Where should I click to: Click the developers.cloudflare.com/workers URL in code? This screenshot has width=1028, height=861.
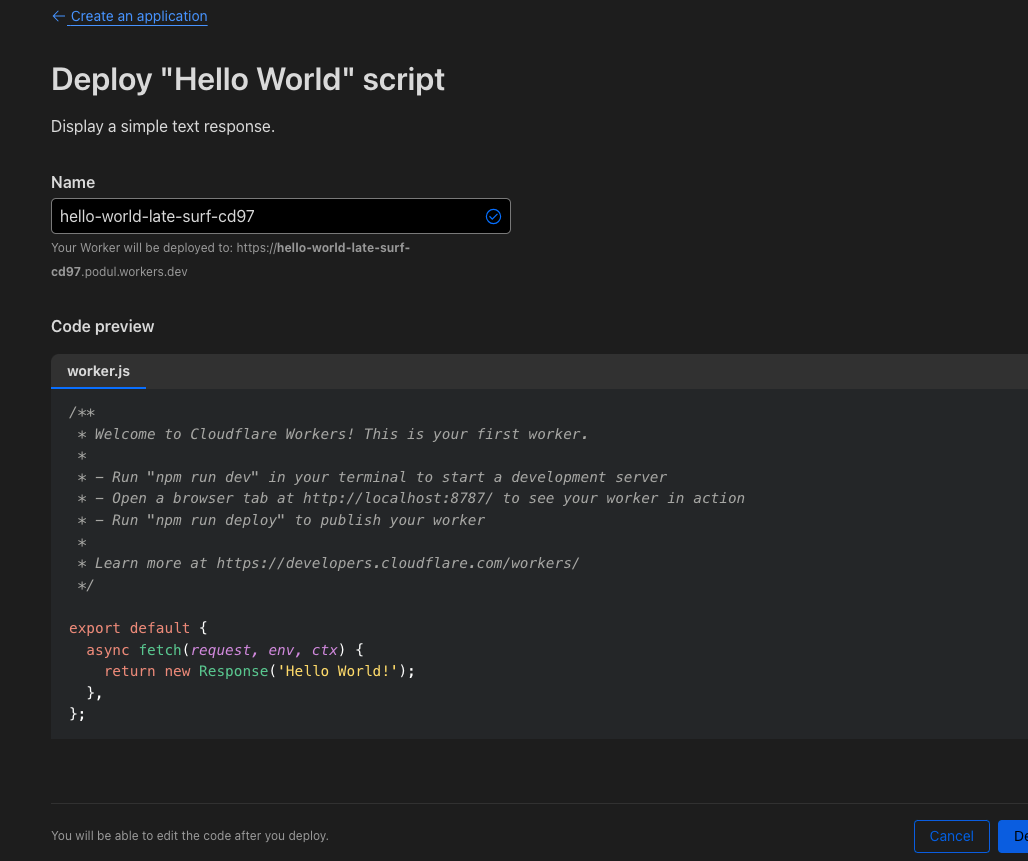pos(397,563)
